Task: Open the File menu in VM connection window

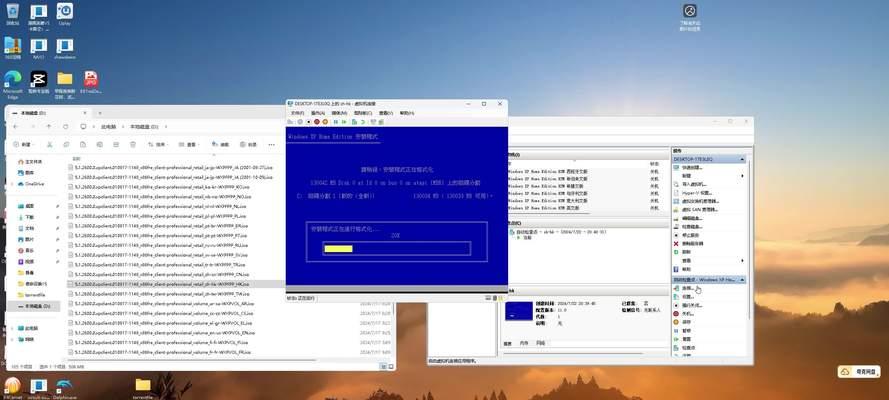Action: point(297,113)
